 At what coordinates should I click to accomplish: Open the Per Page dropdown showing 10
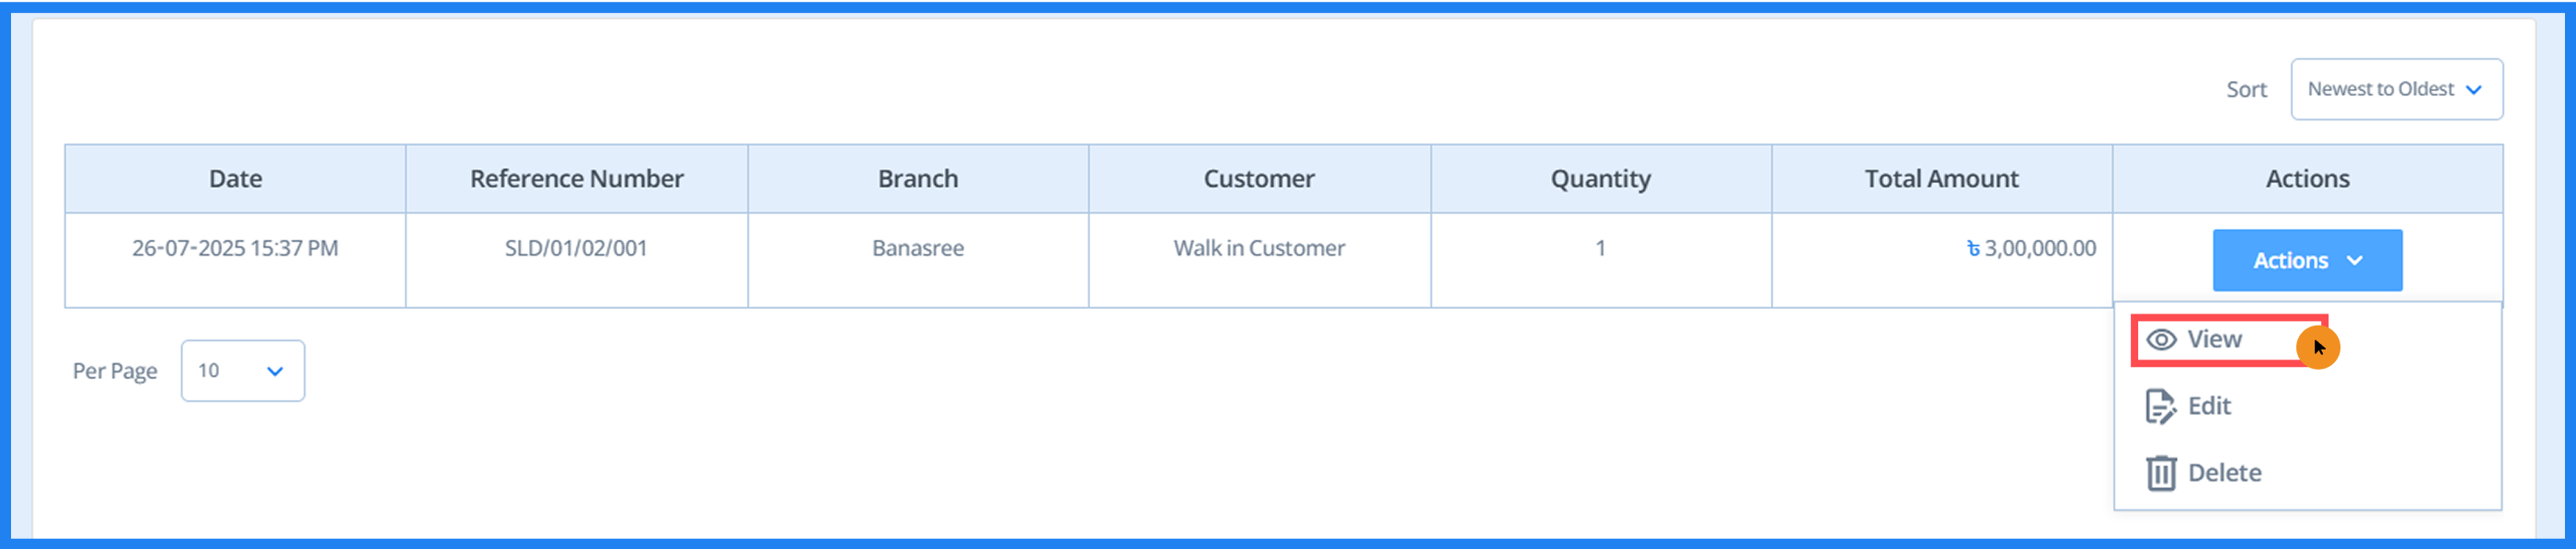pos(242,371)
